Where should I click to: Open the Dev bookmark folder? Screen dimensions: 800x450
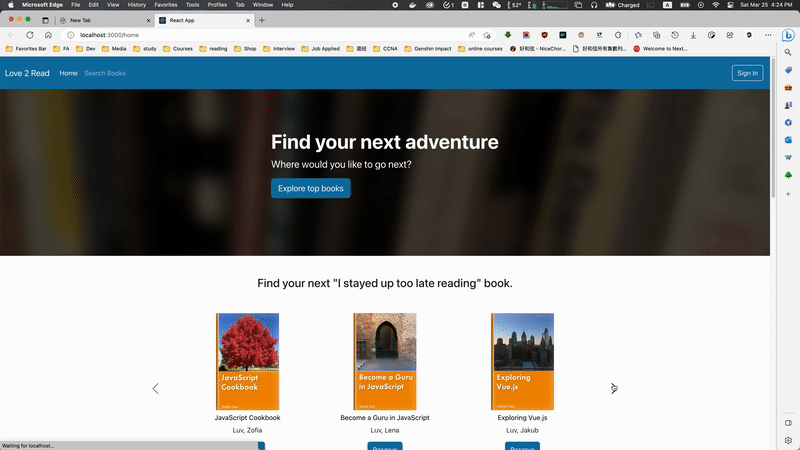86,49
